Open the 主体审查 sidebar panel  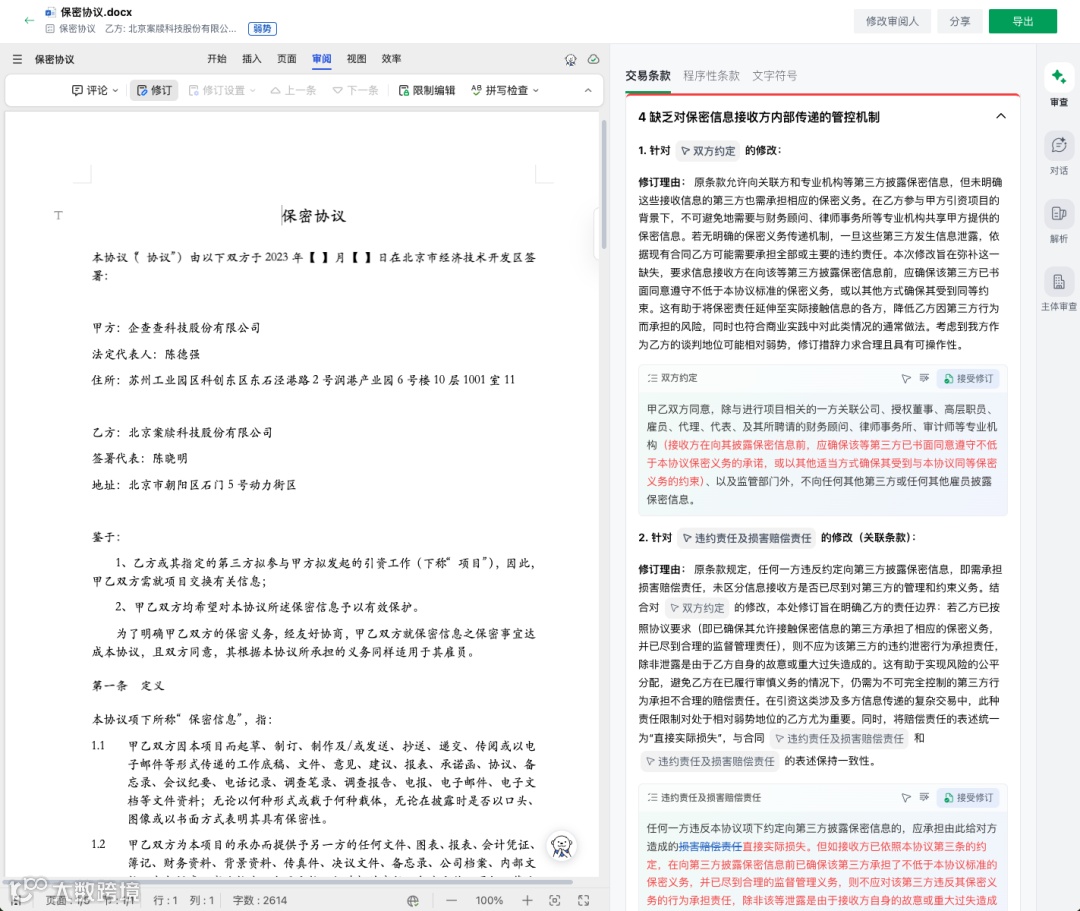coord(1059,290)
